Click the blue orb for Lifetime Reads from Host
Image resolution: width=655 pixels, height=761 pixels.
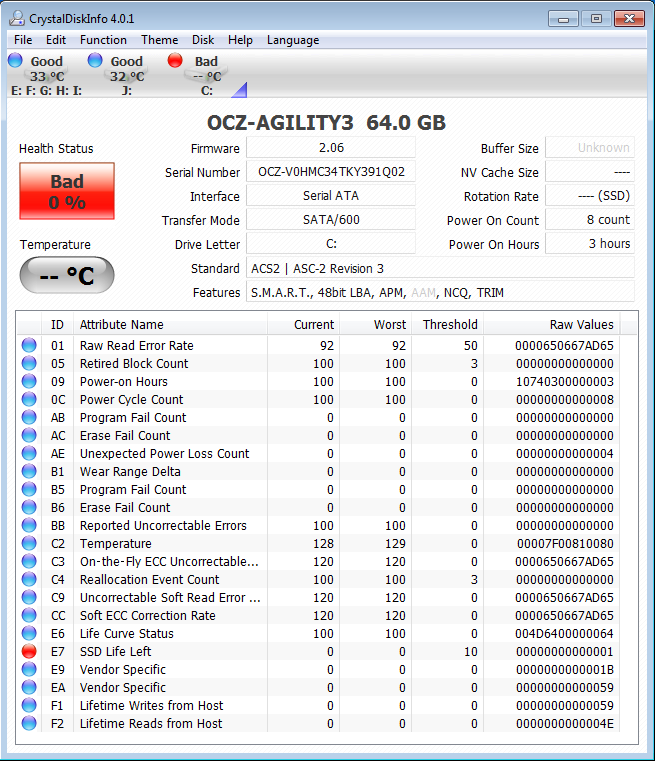pos(29,723)
